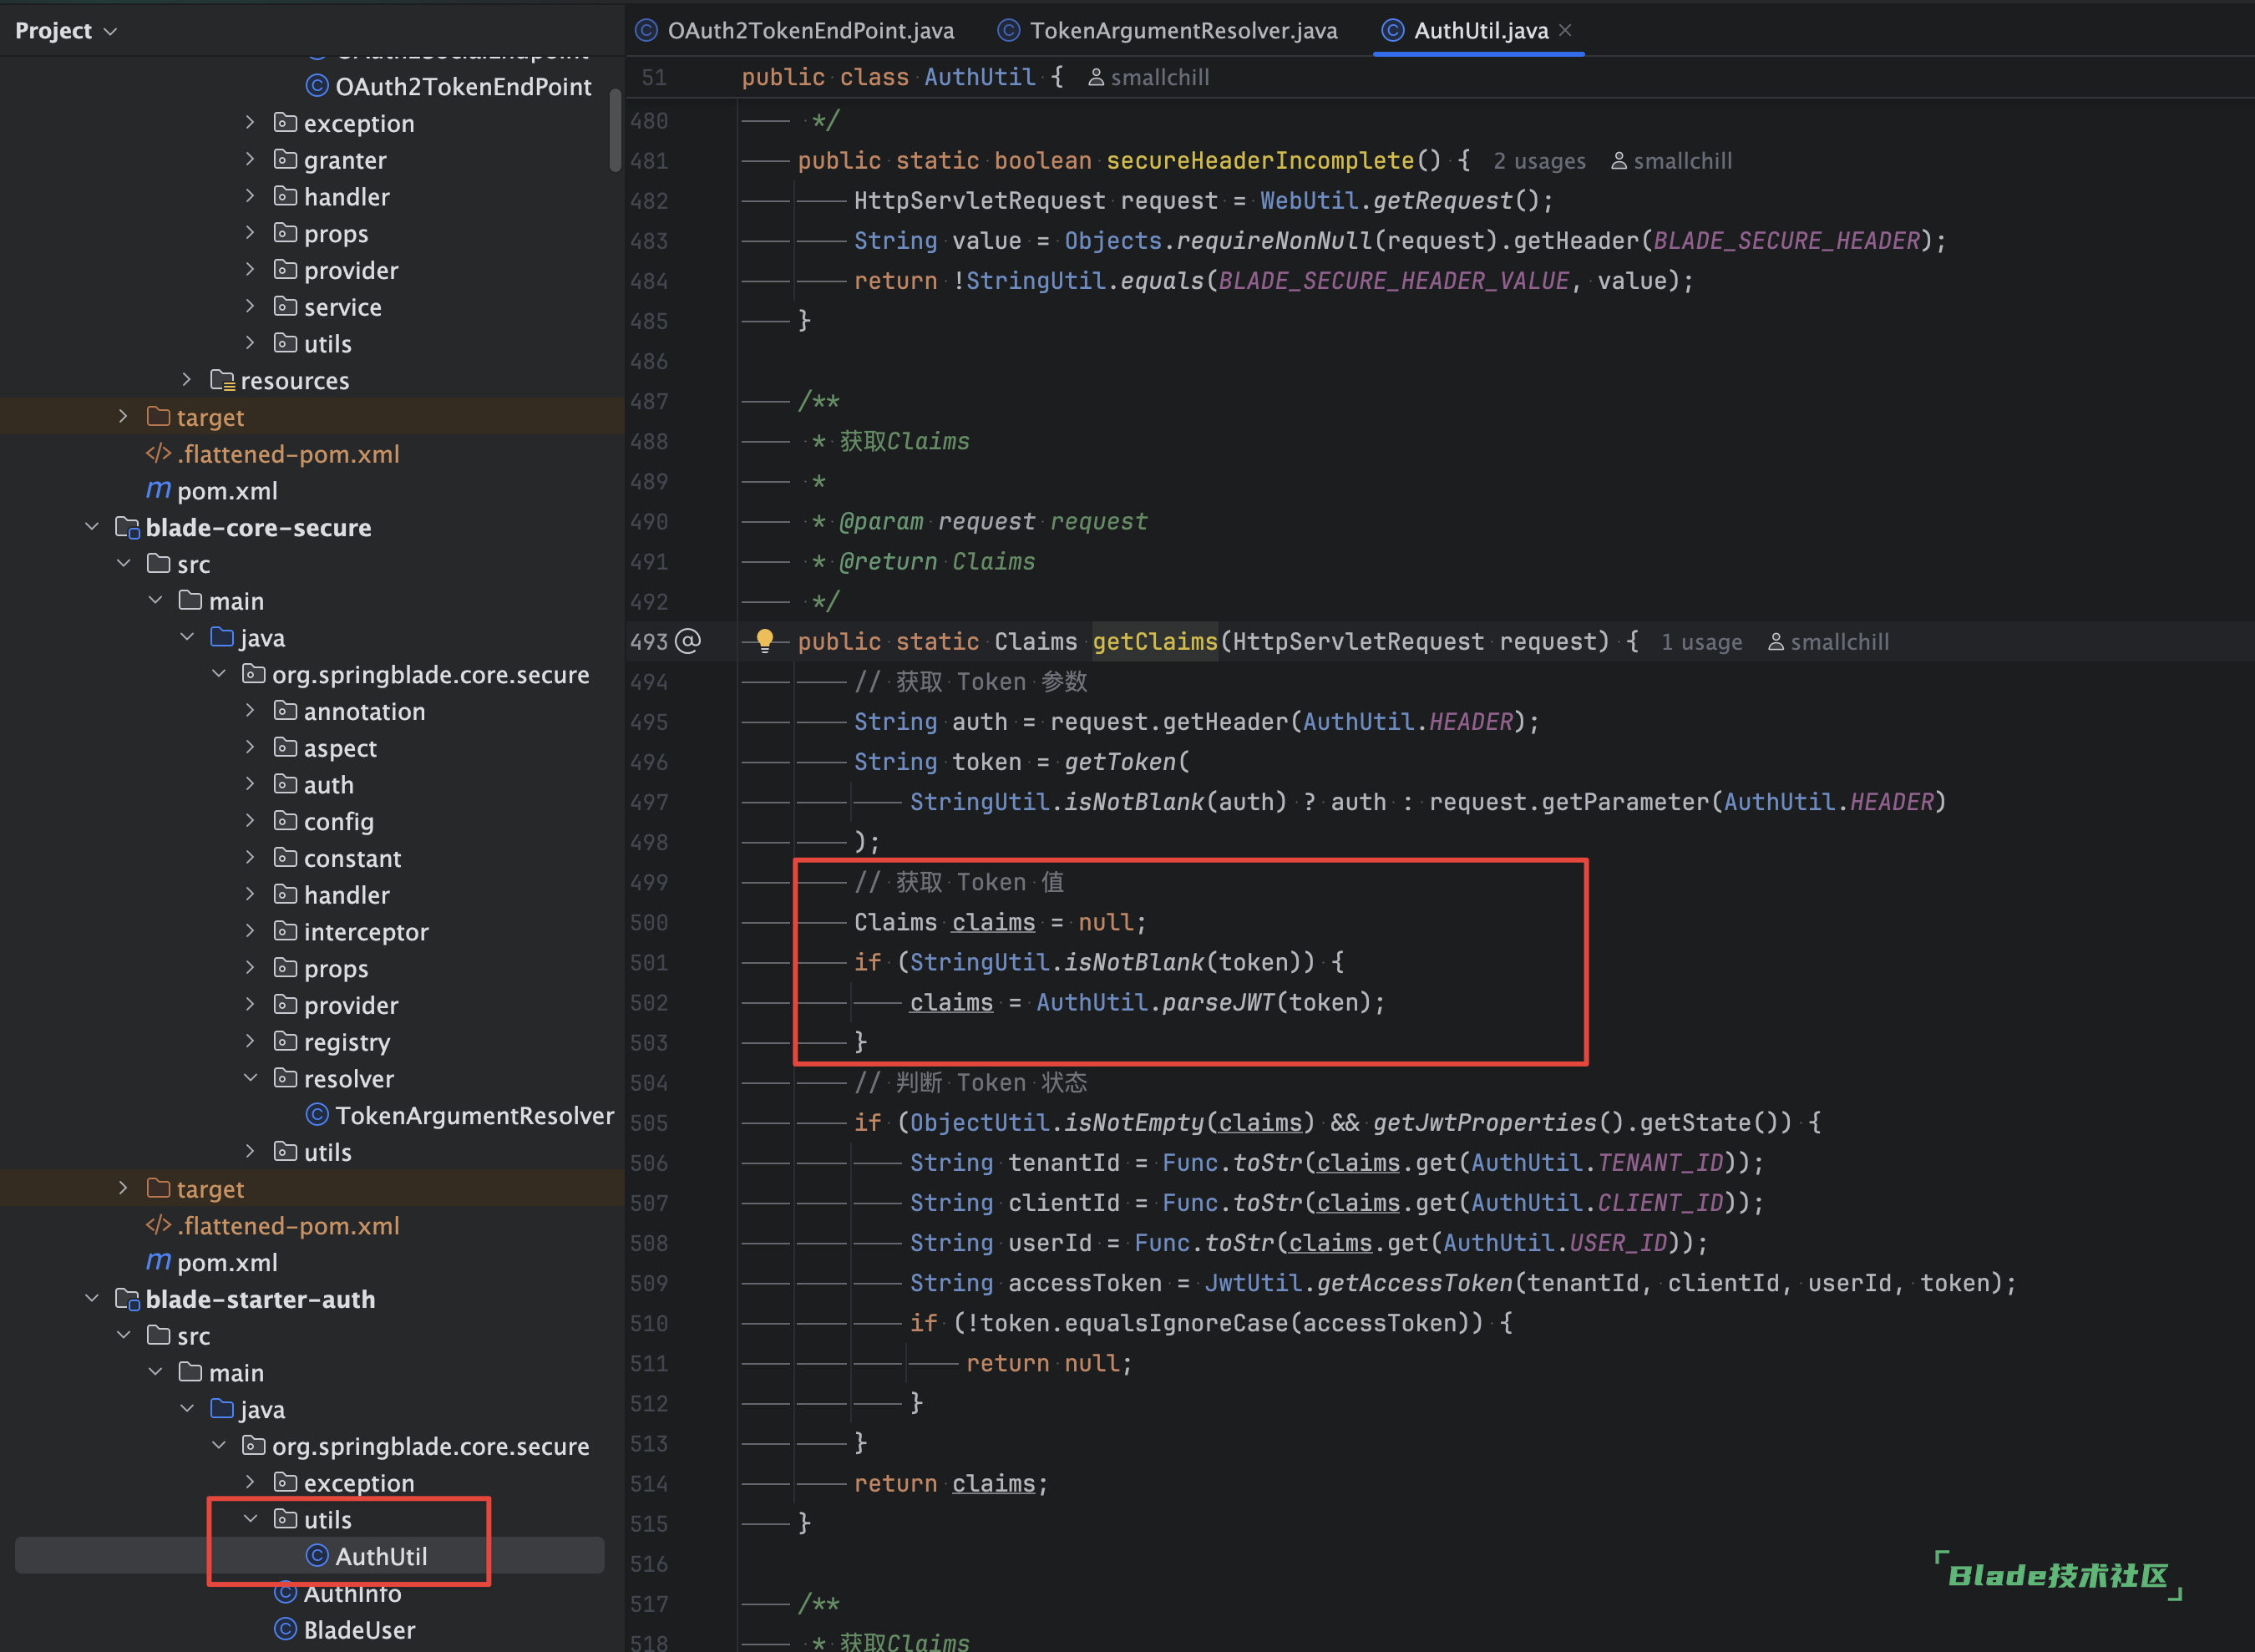Viewport: 2255px width, 1652px height.
Task: Click the AuthUtil.java tab class icon
Action: point(1393,31)
